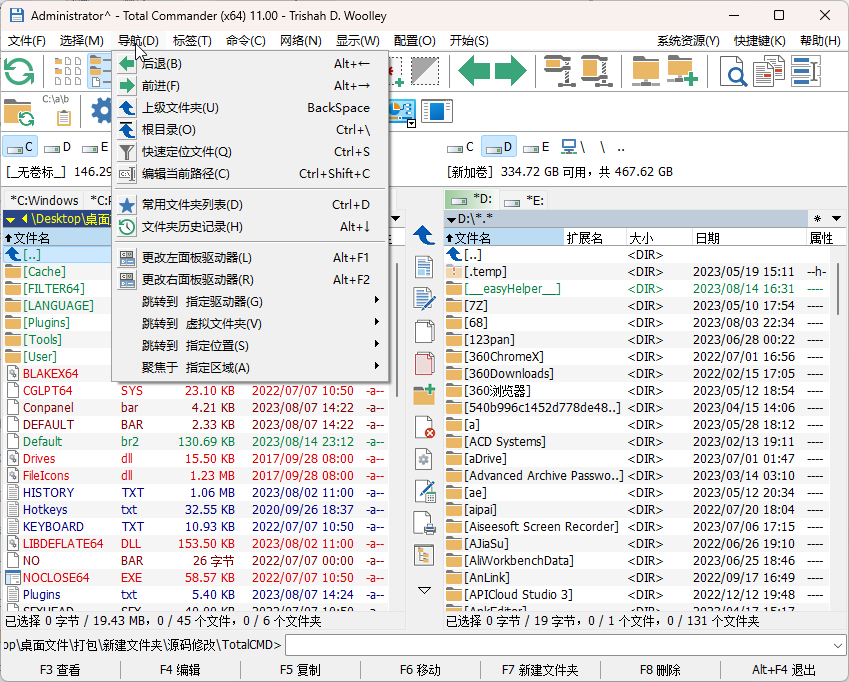
Task: Click the F8 删除 button
Action: (660, 670)
